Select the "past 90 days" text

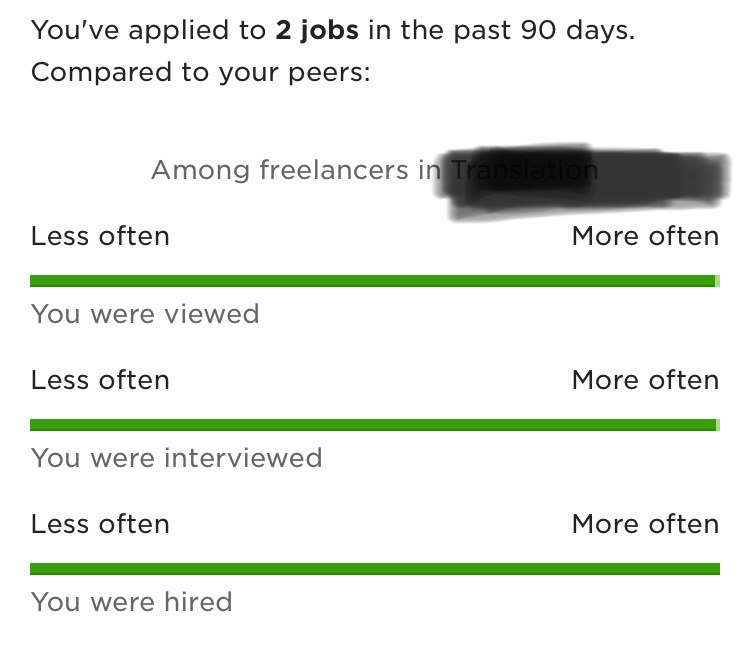[544, 30]
